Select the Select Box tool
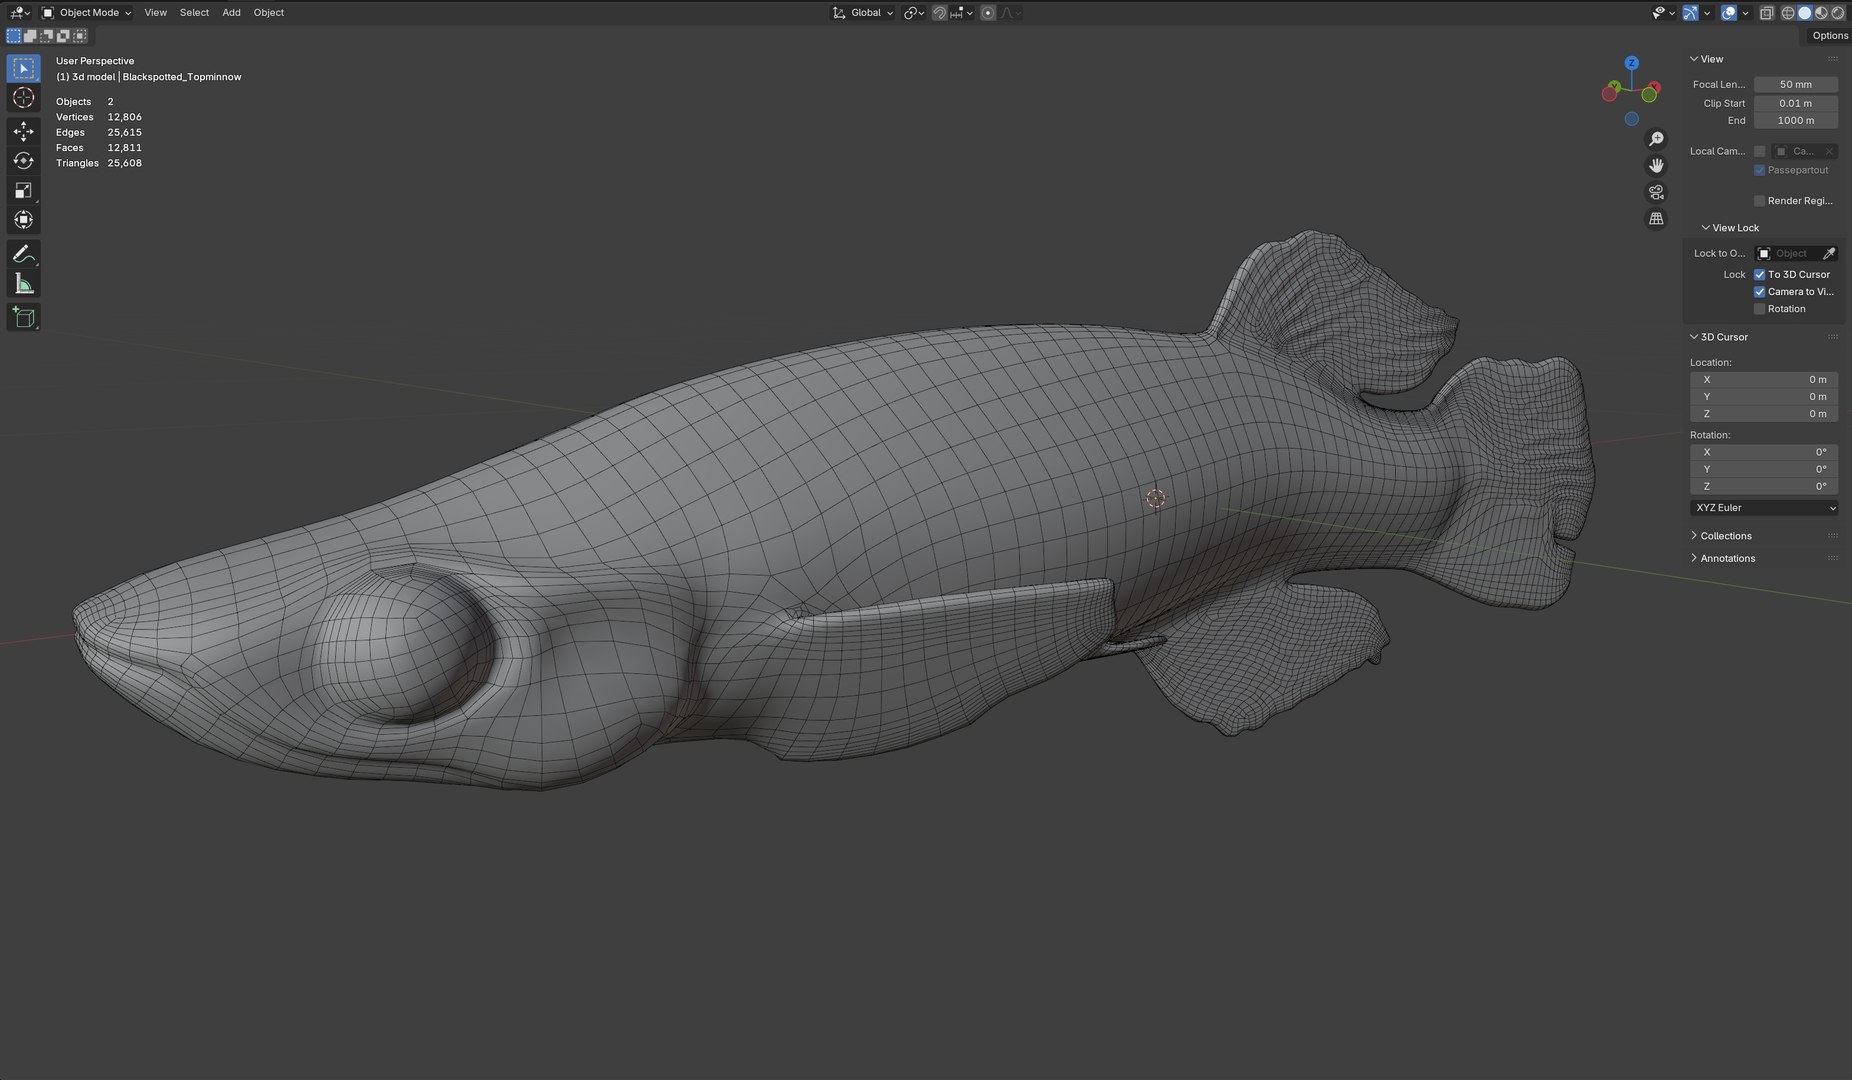The height and width of the screenshot is (1080, 1852). 24,68
